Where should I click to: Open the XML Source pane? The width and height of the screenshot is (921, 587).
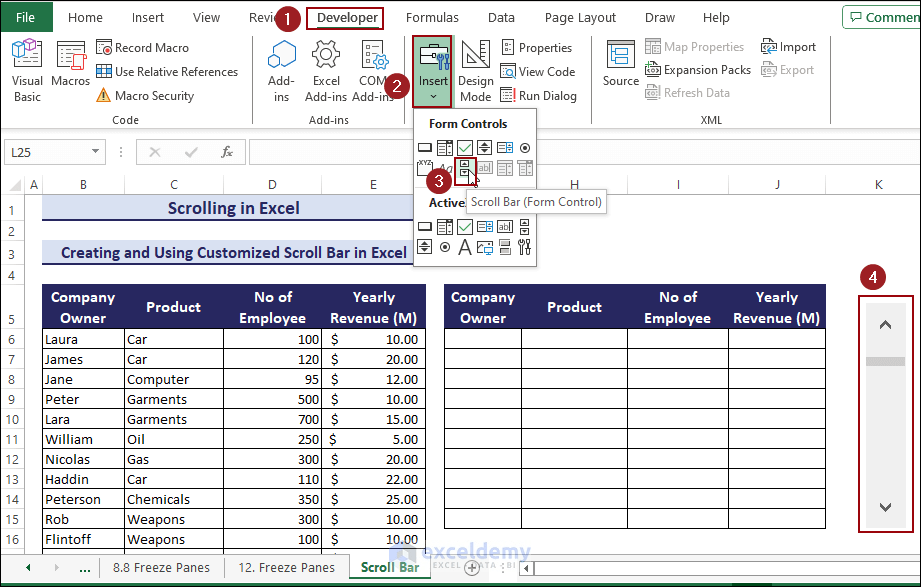click(x=620, y=62)
